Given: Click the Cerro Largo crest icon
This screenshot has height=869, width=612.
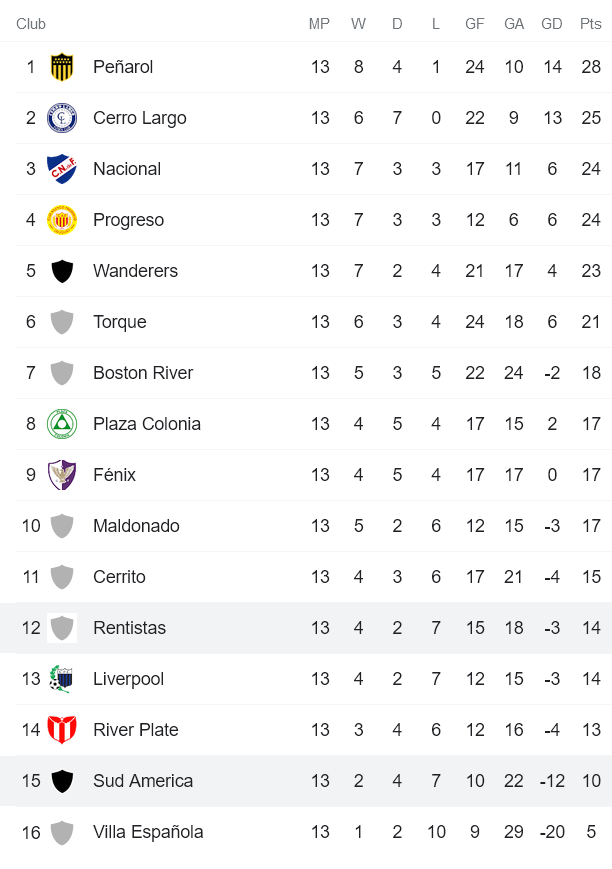Looking at the screenshot, I should [62, 118].
